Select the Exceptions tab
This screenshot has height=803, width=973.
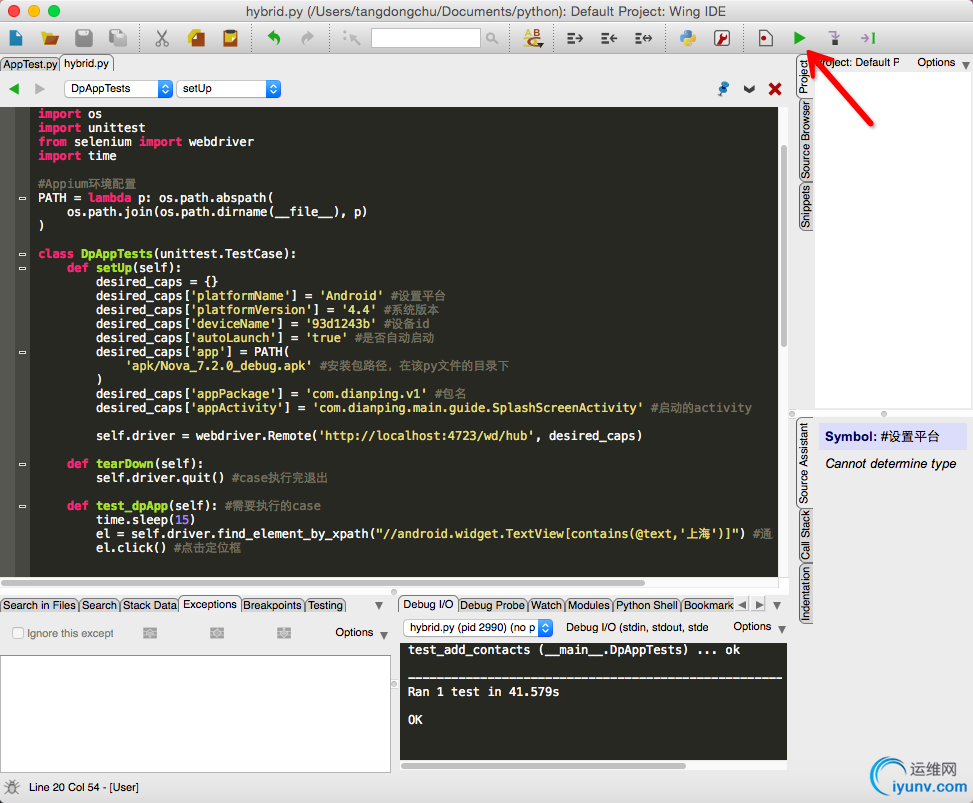point(210,604)
